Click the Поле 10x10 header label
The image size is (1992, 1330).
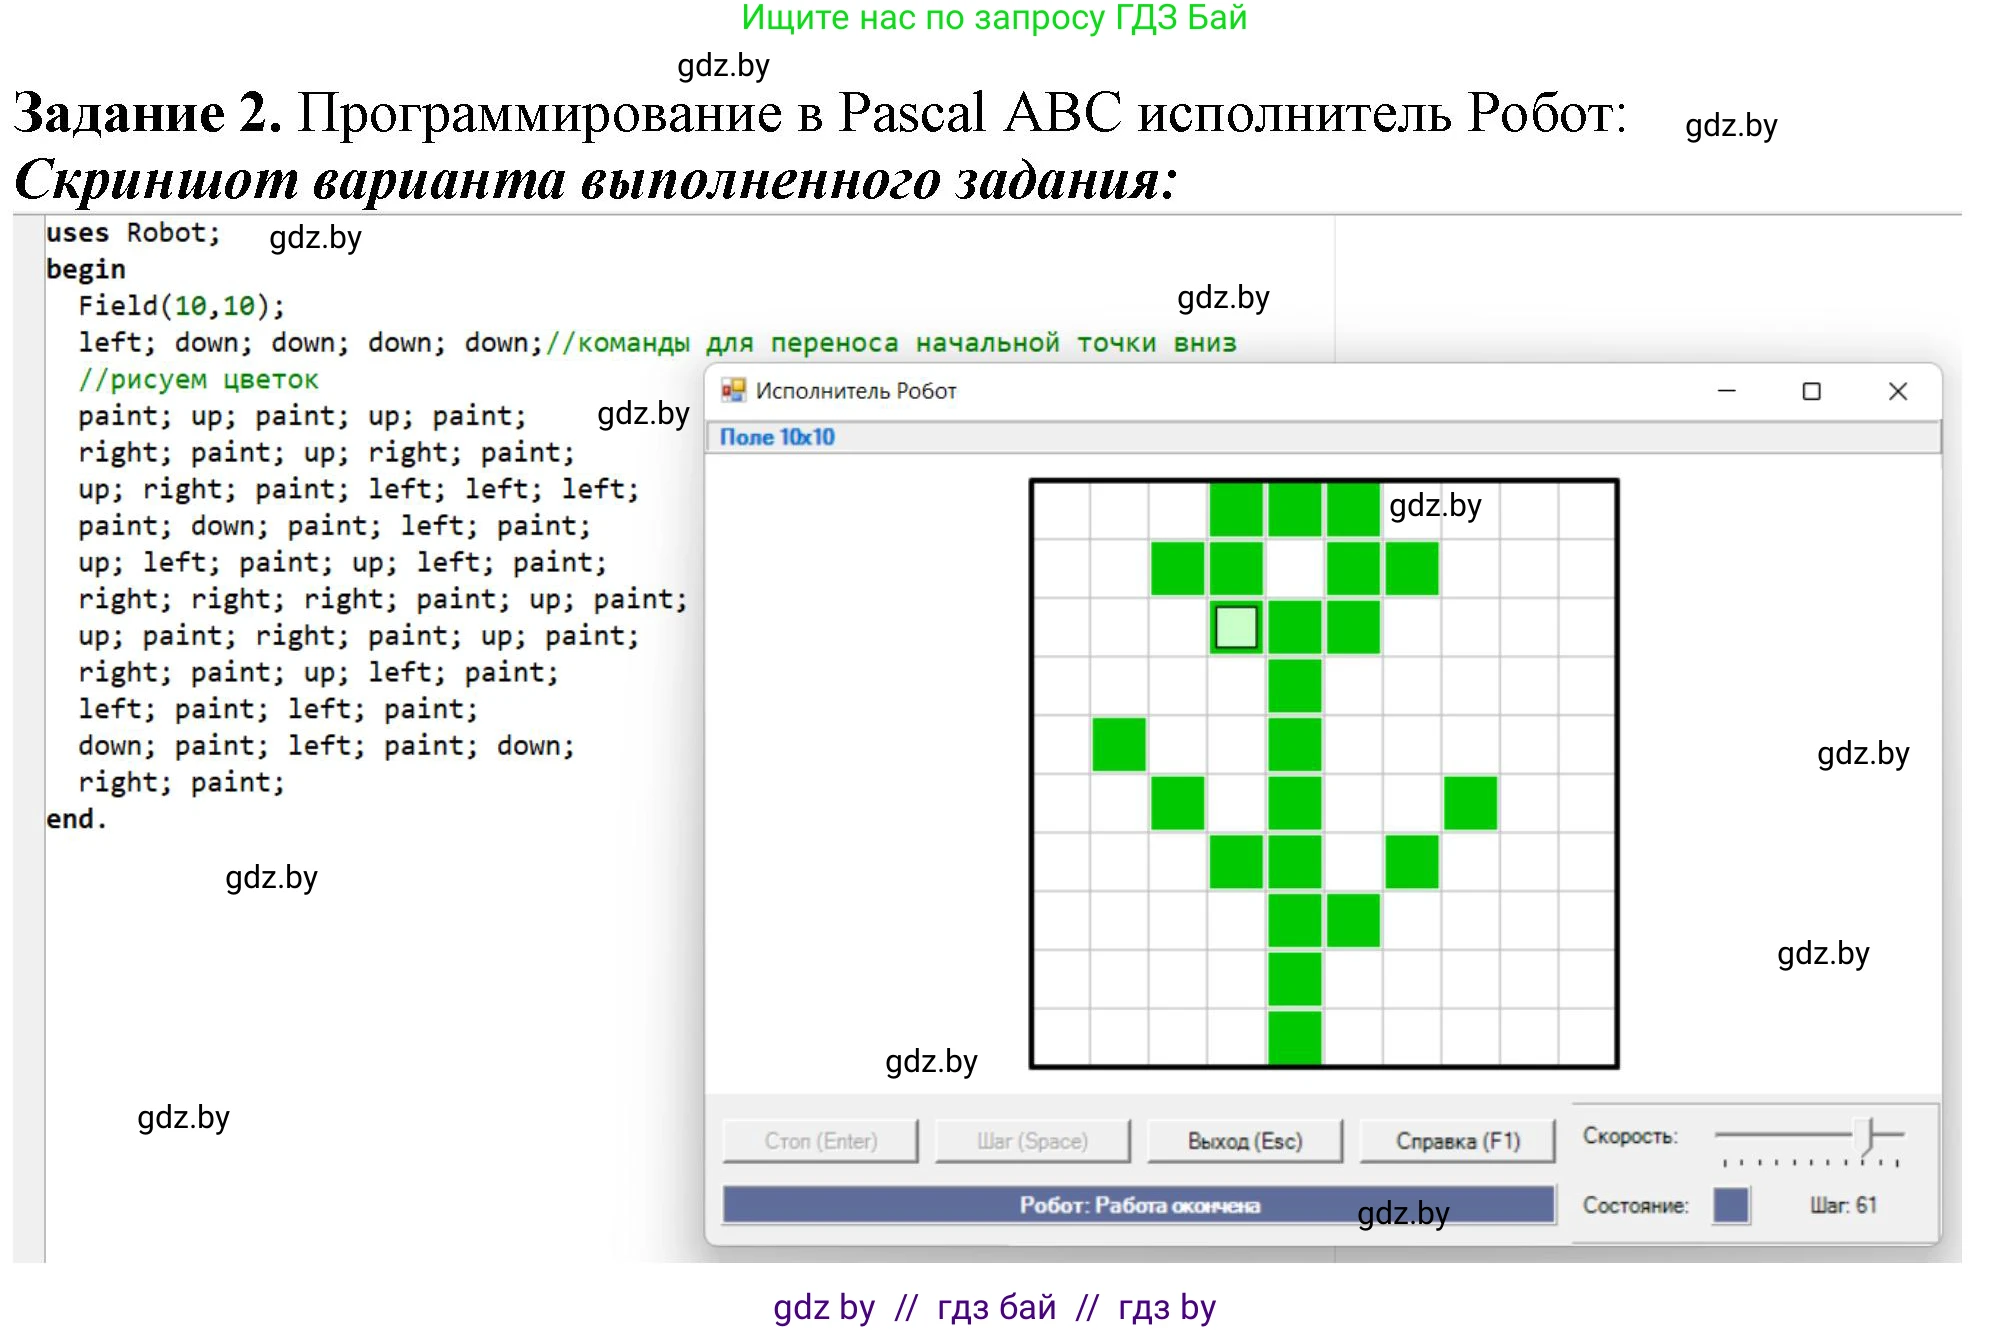tap(777, 437)
